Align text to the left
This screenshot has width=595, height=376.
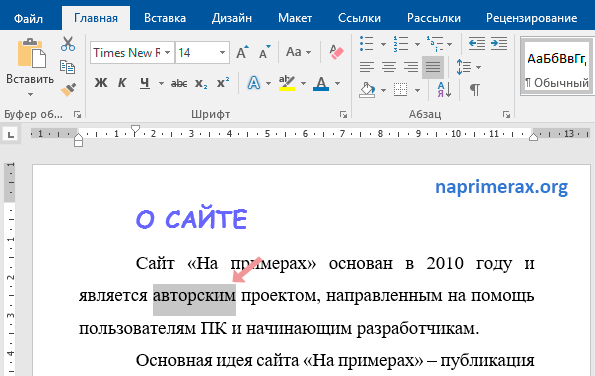pyautogui.click(x=367, y=67)
